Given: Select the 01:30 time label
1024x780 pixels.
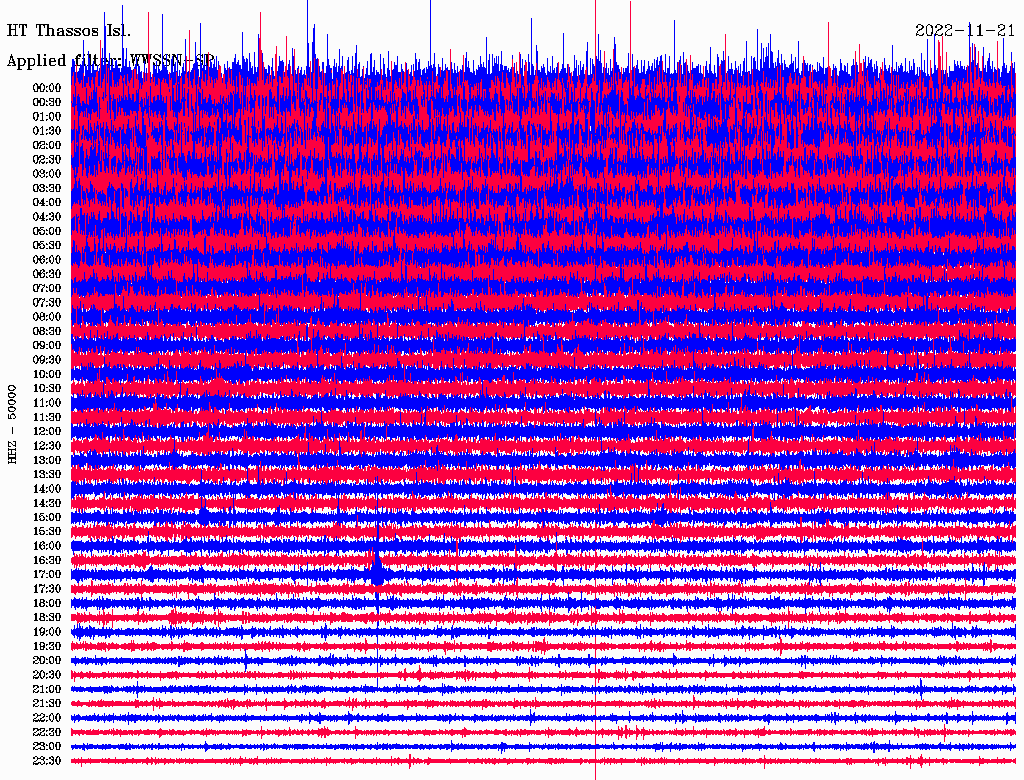Looking at the screenshot, I should (x=47, y=131).
